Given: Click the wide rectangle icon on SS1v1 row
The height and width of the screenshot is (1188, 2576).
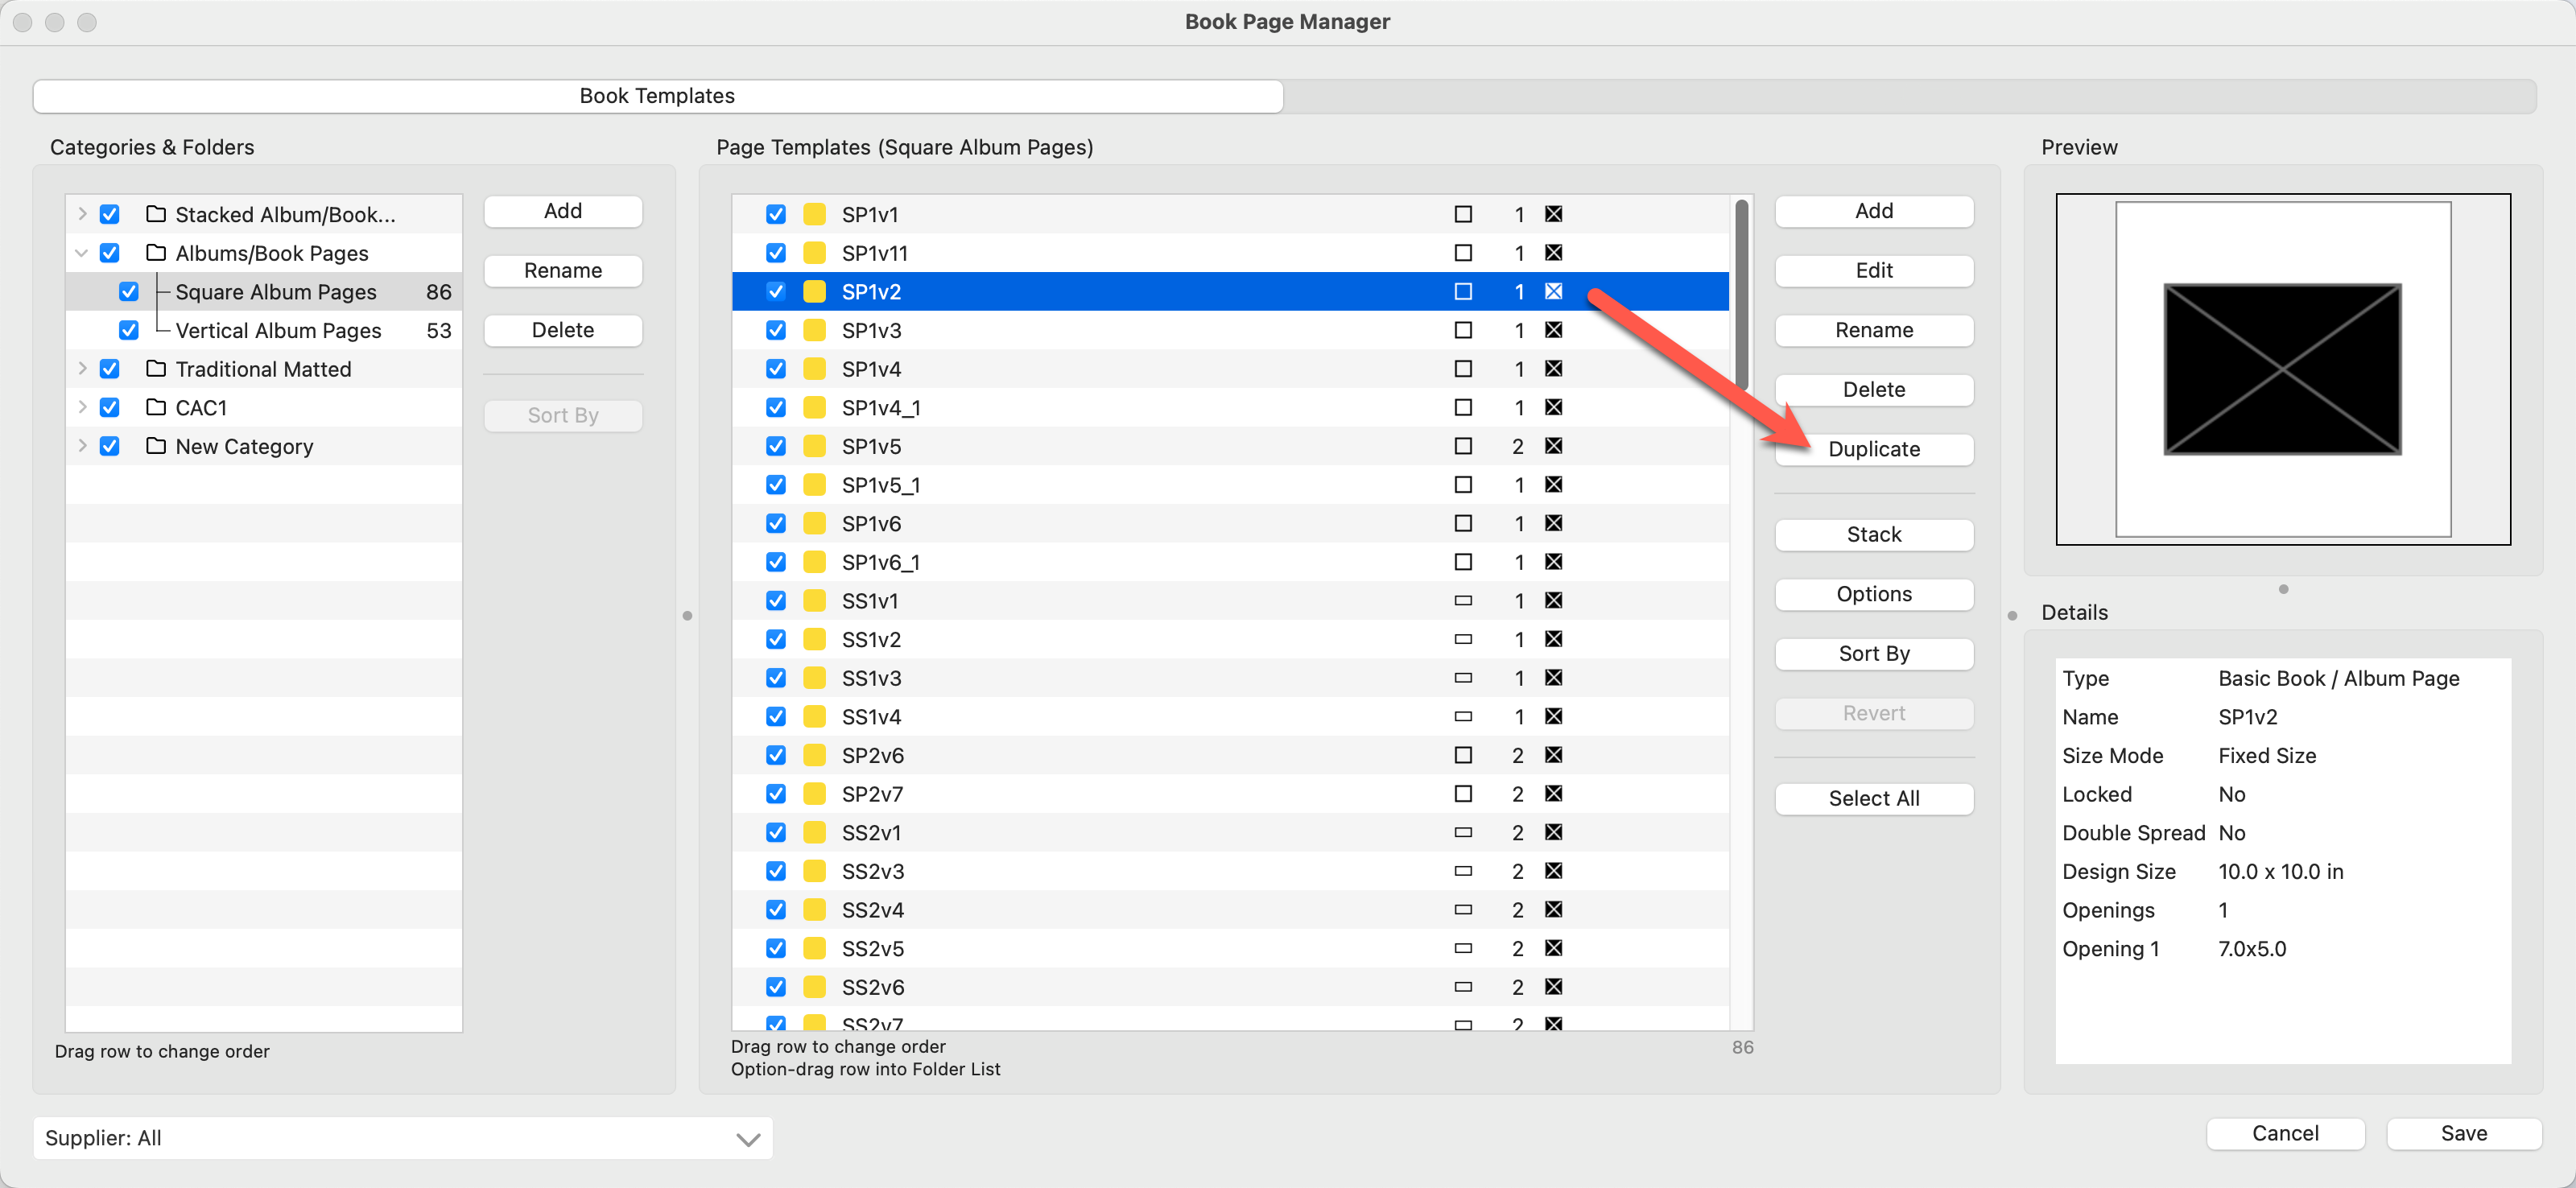Looking at the screenshot, I should (x=1463, y=601).
